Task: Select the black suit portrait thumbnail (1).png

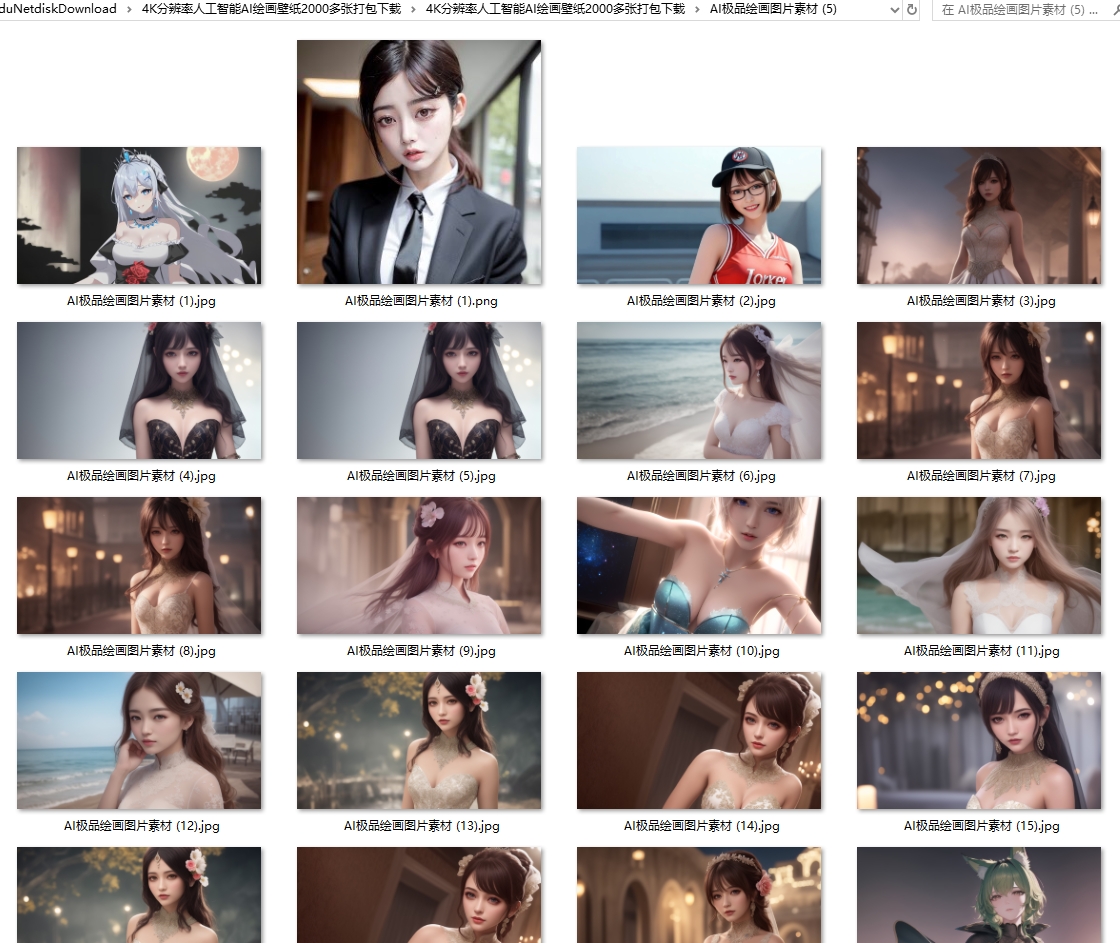Action: click(419, 162)
